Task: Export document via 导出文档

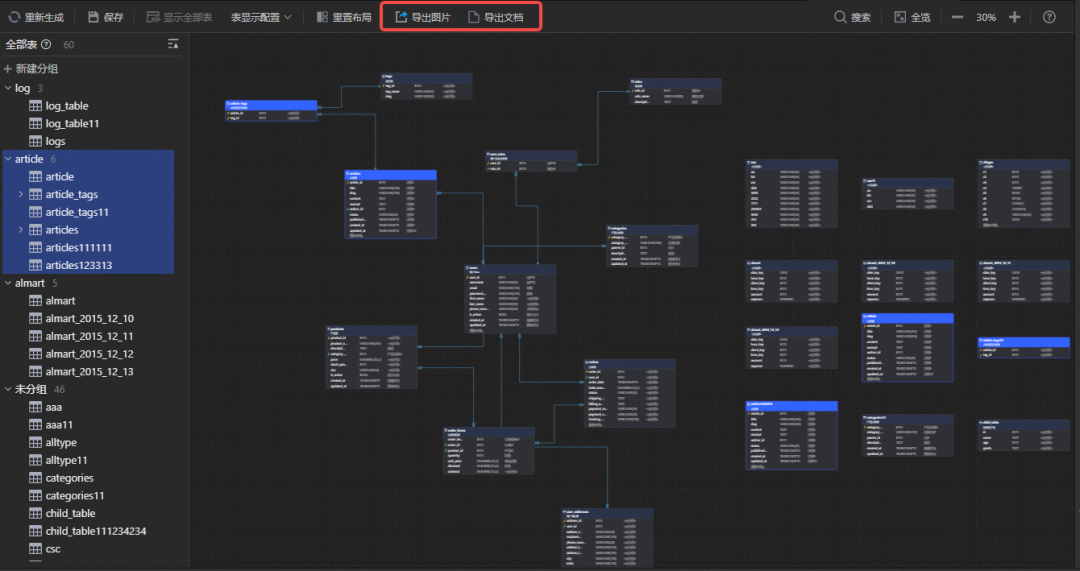Action: [x=496, y=17]
